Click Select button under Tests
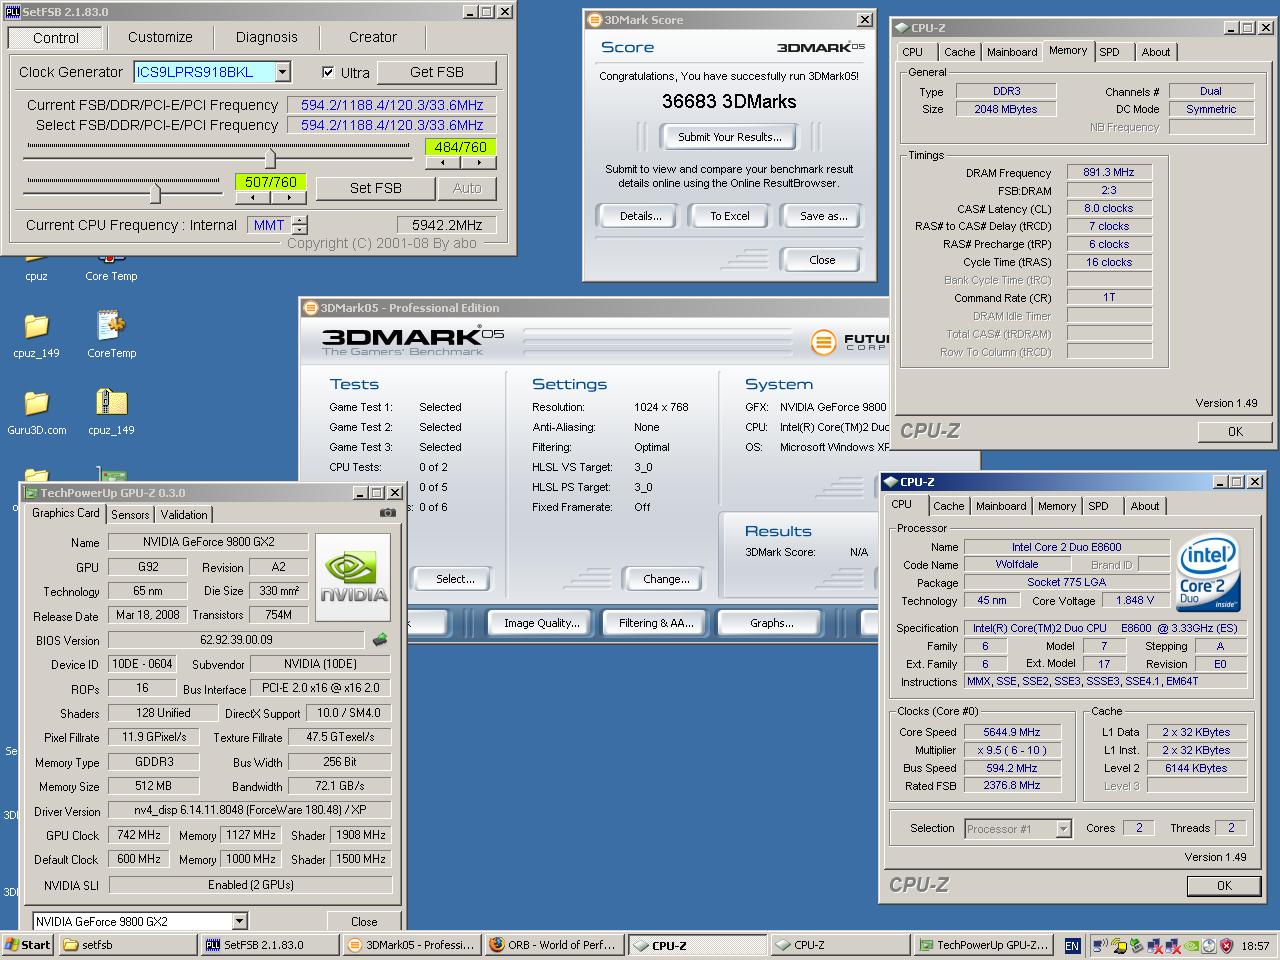The width and height of the screenshot is (1280, 960). [x=455, y=579]
